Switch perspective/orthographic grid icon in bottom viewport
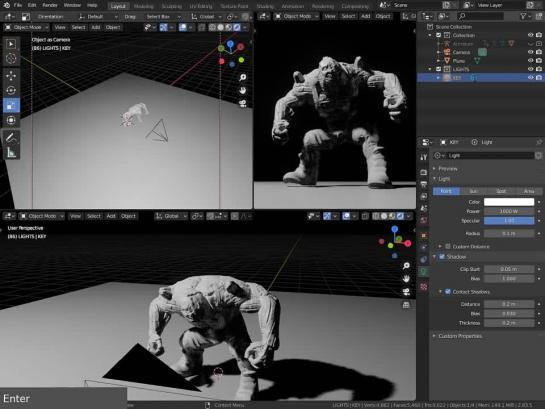Image resolution: width=545 pixels, height=409 pixels. point(406,305)
